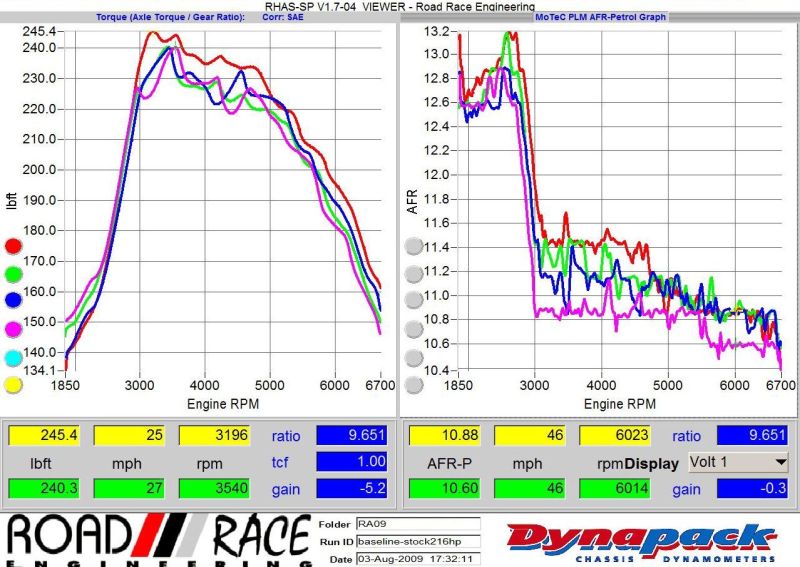Click the Folder field showing RA09
The width and height of the screenshot is (800, 567).
click(x=418, y=523)
